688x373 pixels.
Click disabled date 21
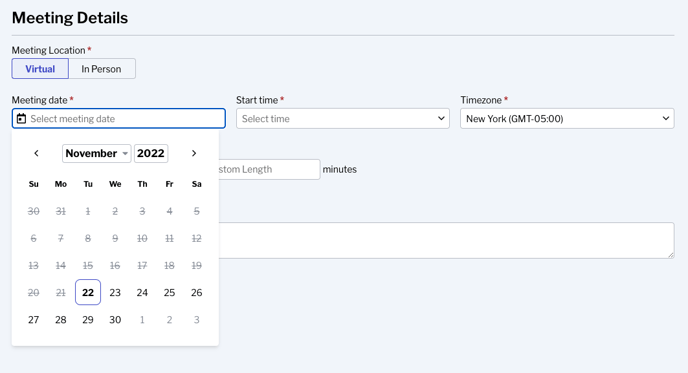tap(61, 292)
